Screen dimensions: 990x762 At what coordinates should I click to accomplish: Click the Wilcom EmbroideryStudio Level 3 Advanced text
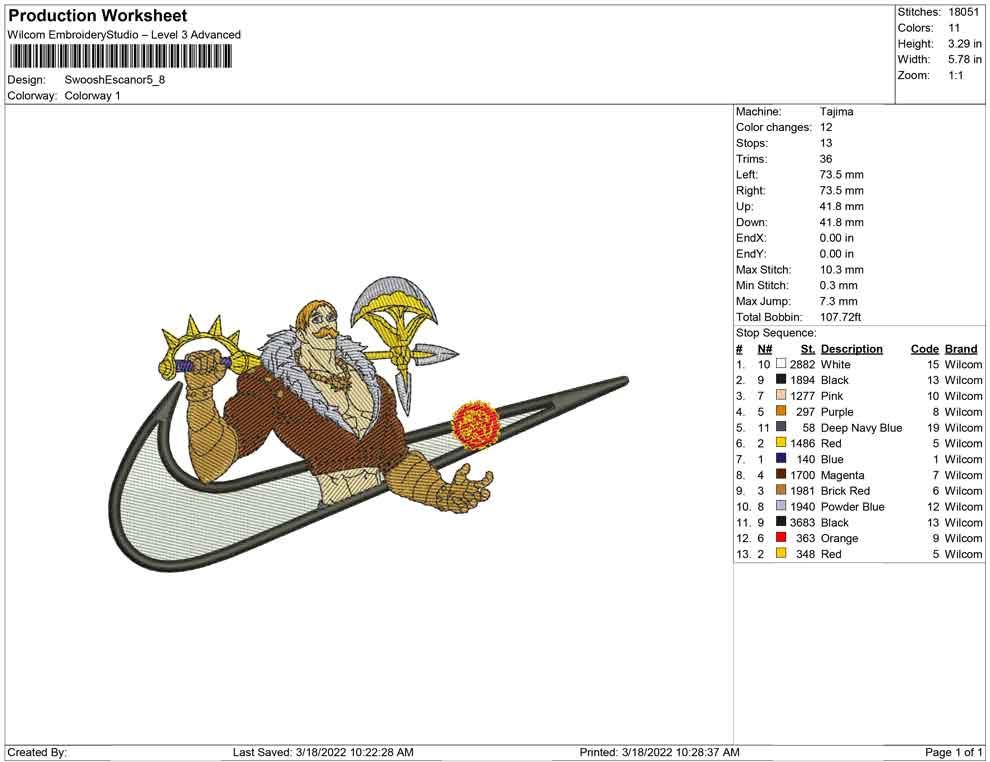tap(124, 35)
